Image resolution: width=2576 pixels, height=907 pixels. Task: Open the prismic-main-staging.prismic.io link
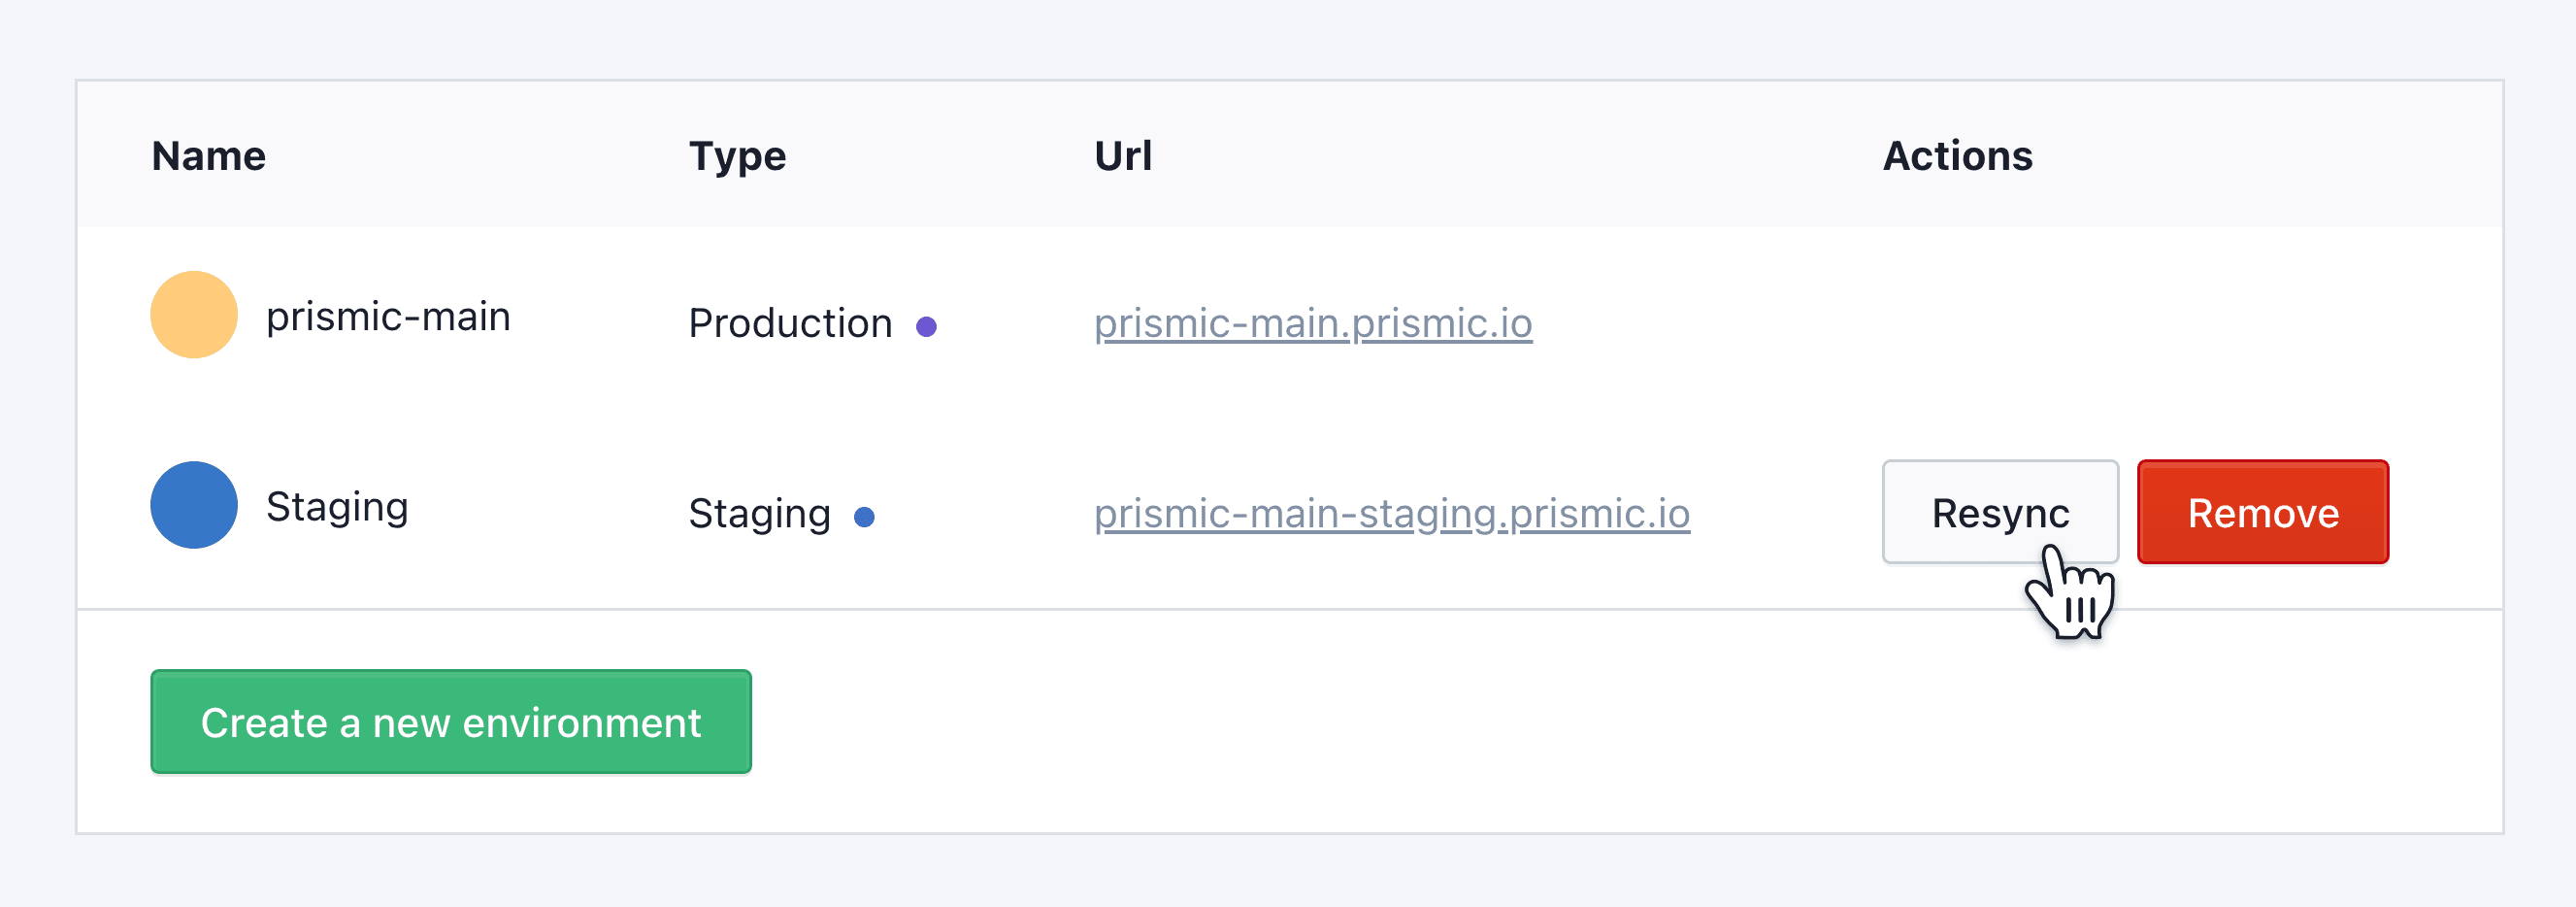click(1392, 514)
